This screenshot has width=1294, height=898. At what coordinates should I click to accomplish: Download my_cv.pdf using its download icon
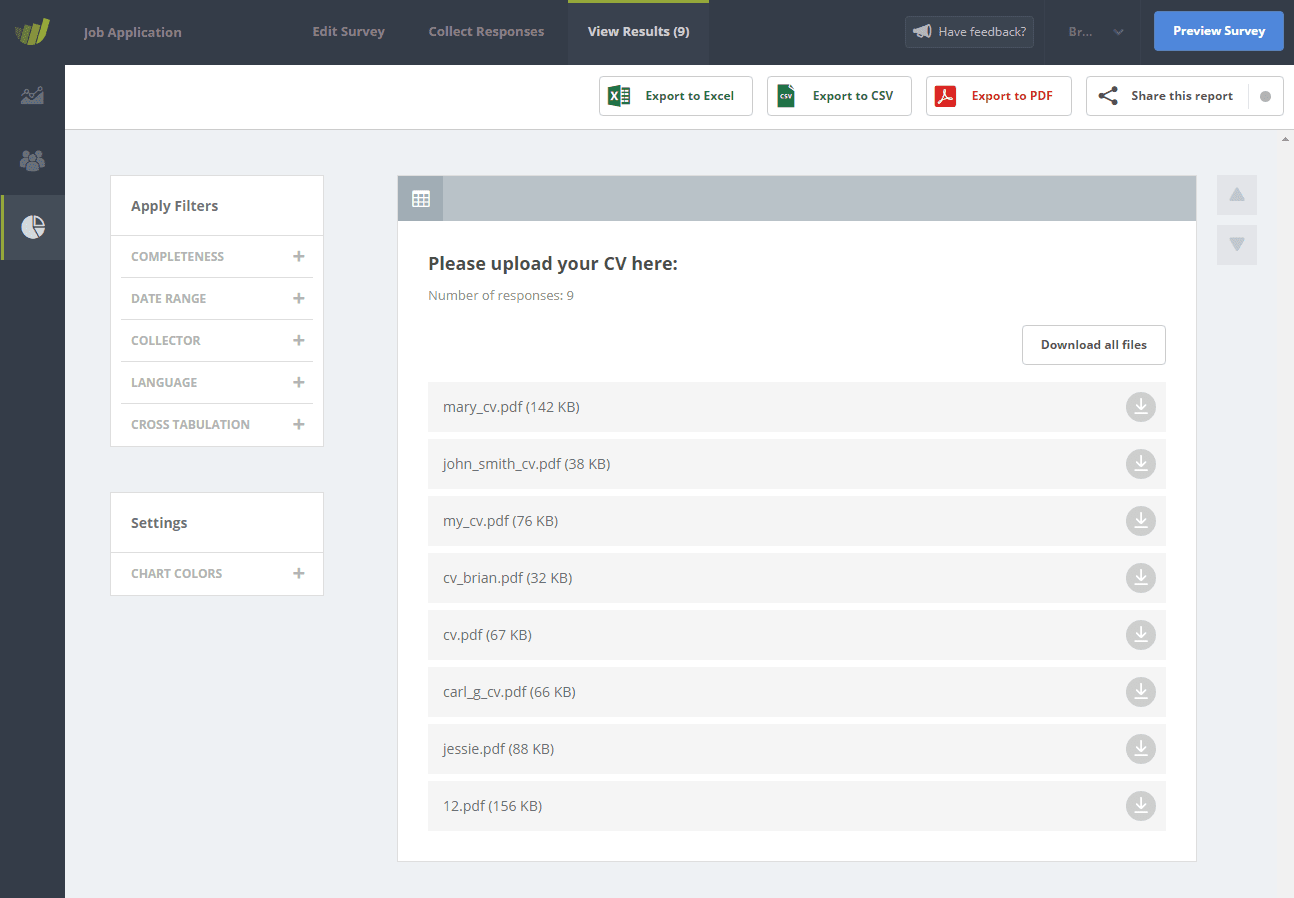[x=1141, y=521]
